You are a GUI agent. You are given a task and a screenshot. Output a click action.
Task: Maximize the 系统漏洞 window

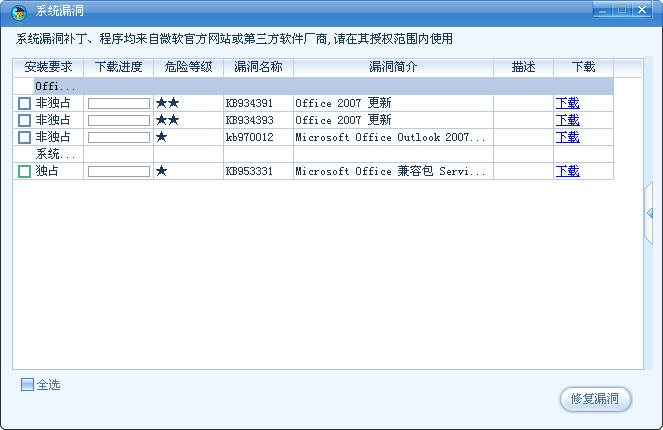click(622, 10)
